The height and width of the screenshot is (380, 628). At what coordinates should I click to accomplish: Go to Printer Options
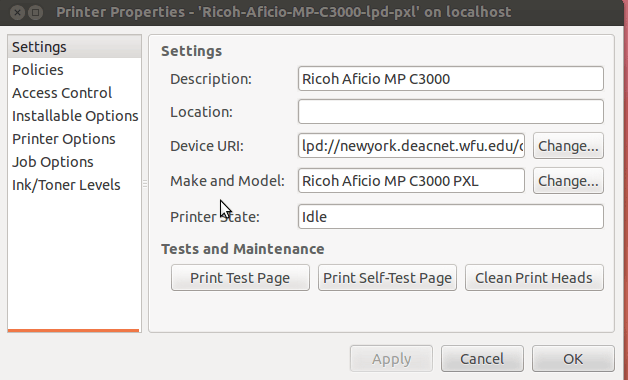74,139
